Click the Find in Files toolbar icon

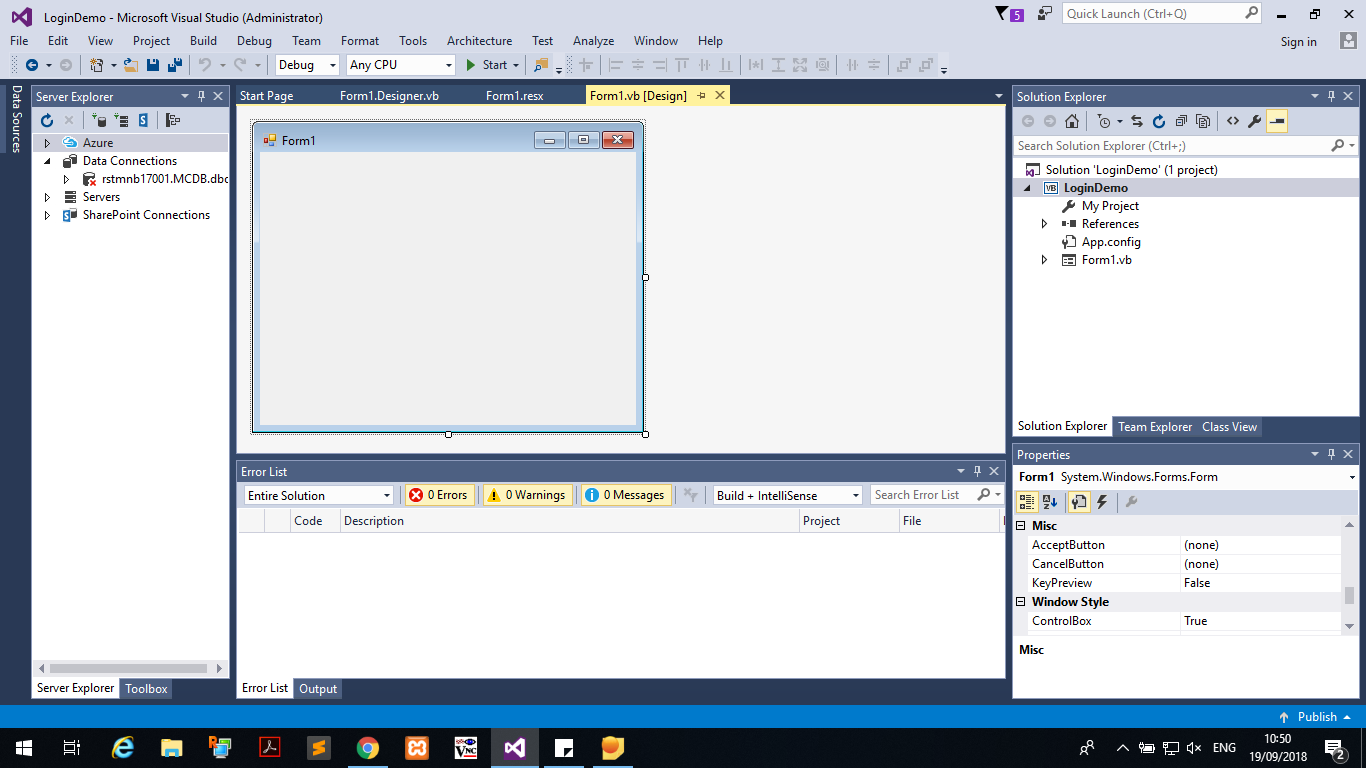click(x=541, y=65)
